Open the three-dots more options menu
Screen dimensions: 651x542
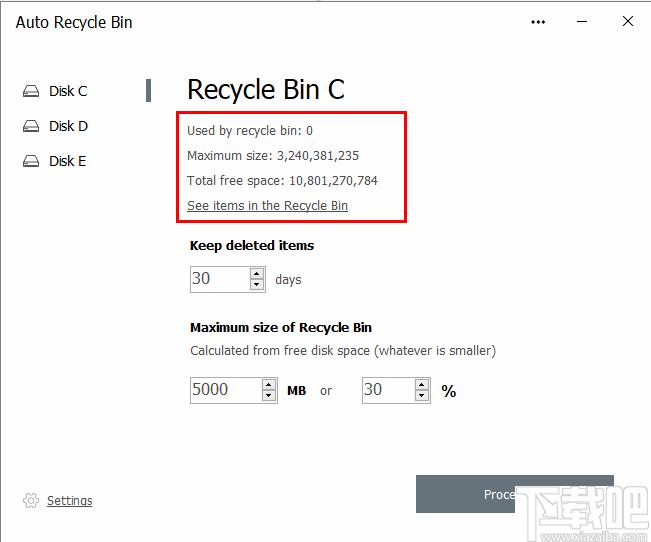tap(538, 22)
